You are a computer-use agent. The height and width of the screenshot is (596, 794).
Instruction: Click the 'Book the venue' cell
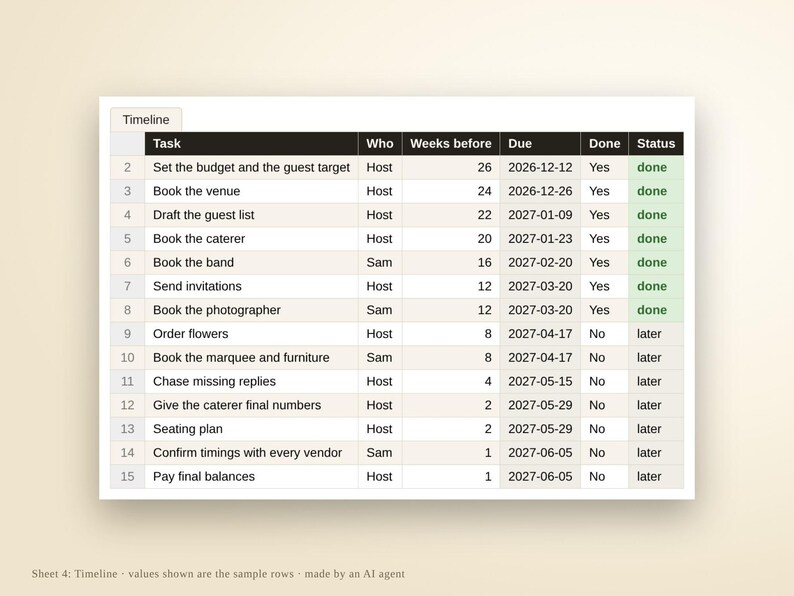251,191
